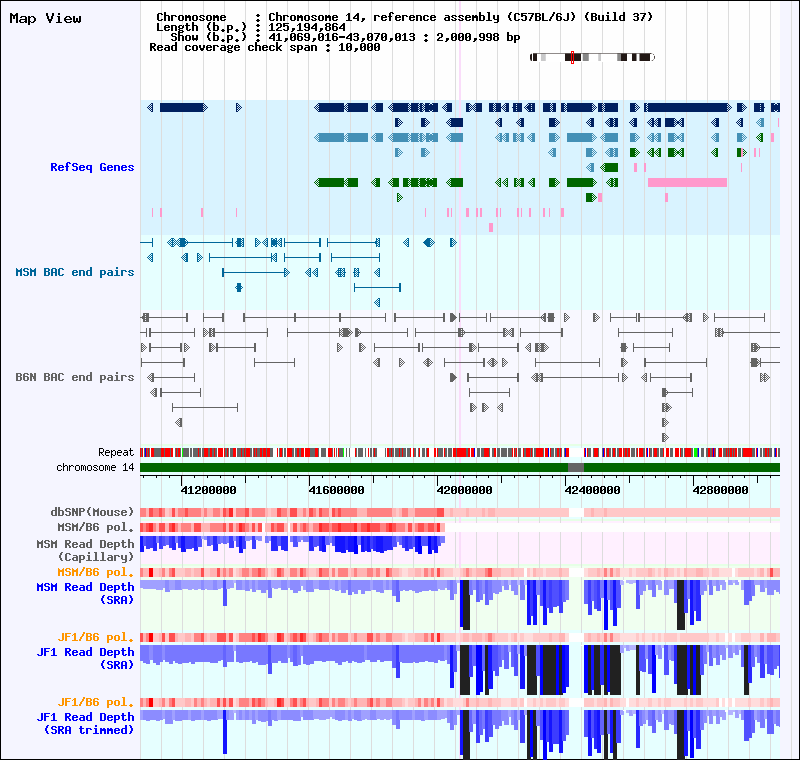Screen dimensions: 800x760
Task: Click the Read coverage check span value 10,000
Action: pyautogui.click(x=359, y=47)
